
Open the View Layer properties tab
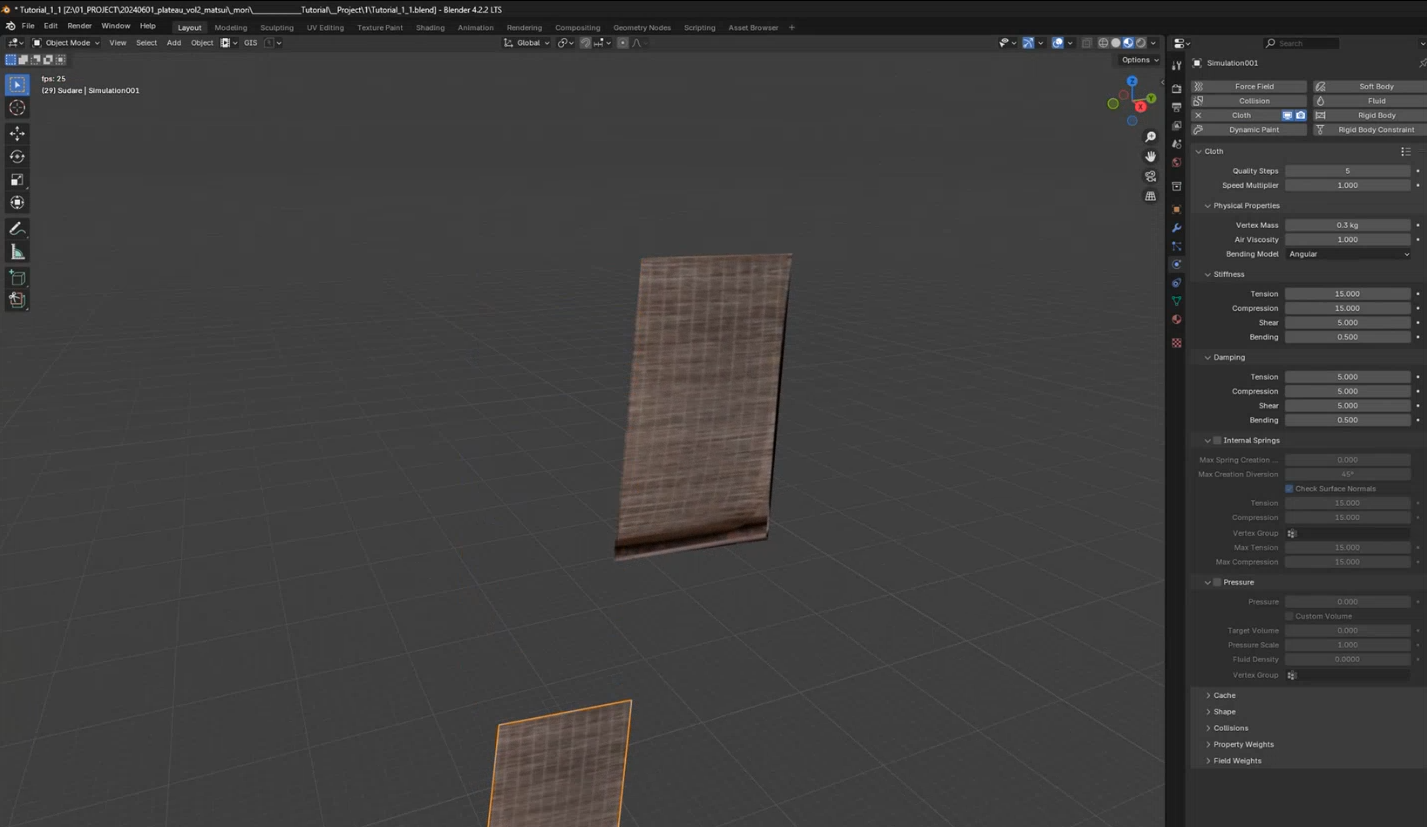[1176, 125]
